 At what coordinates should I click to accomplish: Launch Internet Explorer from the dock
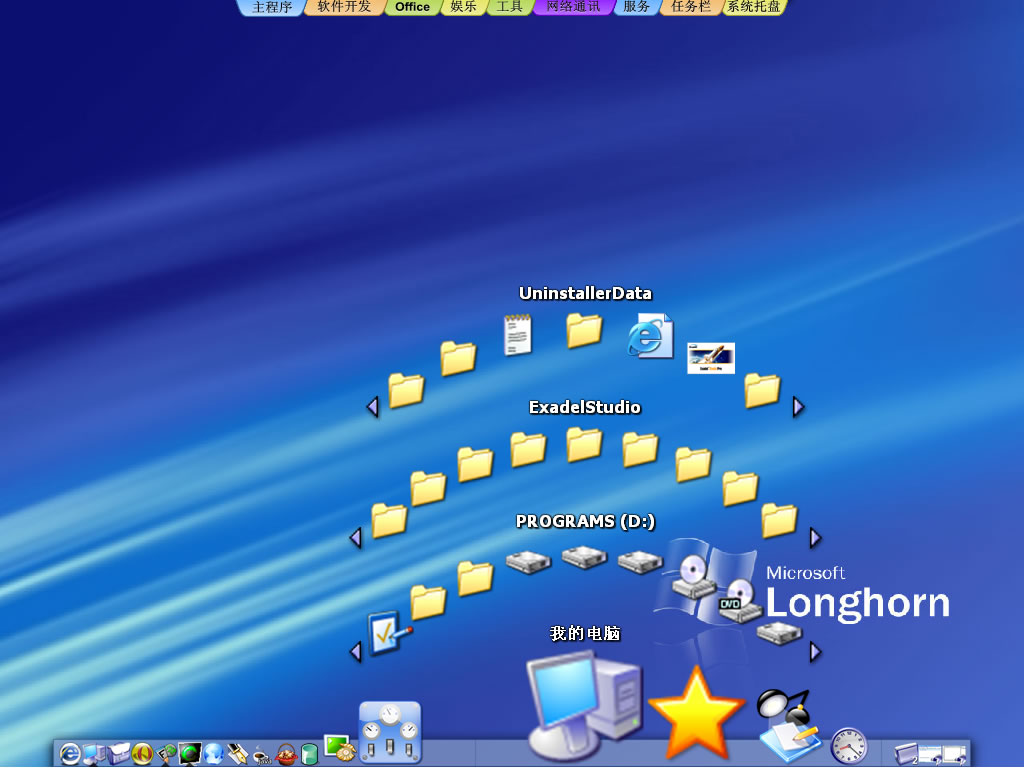point(70,754)
